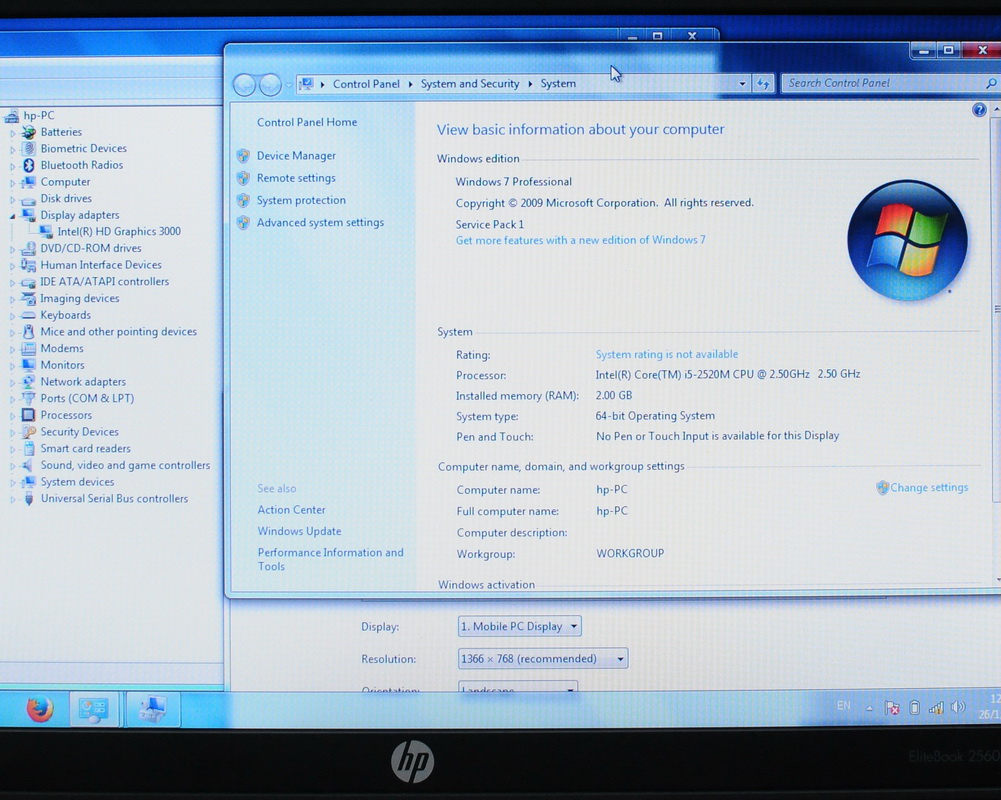
Task: Select Universal Serial Bus controllers item
Action: point(114,499)
